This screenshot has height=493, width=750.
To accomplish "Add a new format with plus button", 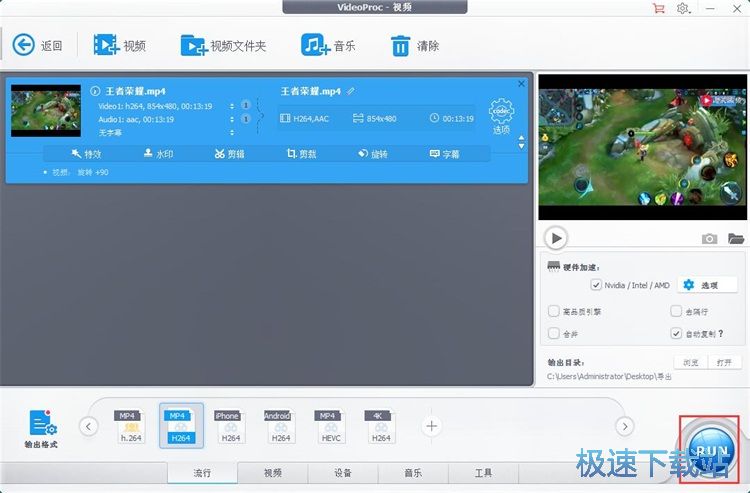I will click(x=431, y=426).
